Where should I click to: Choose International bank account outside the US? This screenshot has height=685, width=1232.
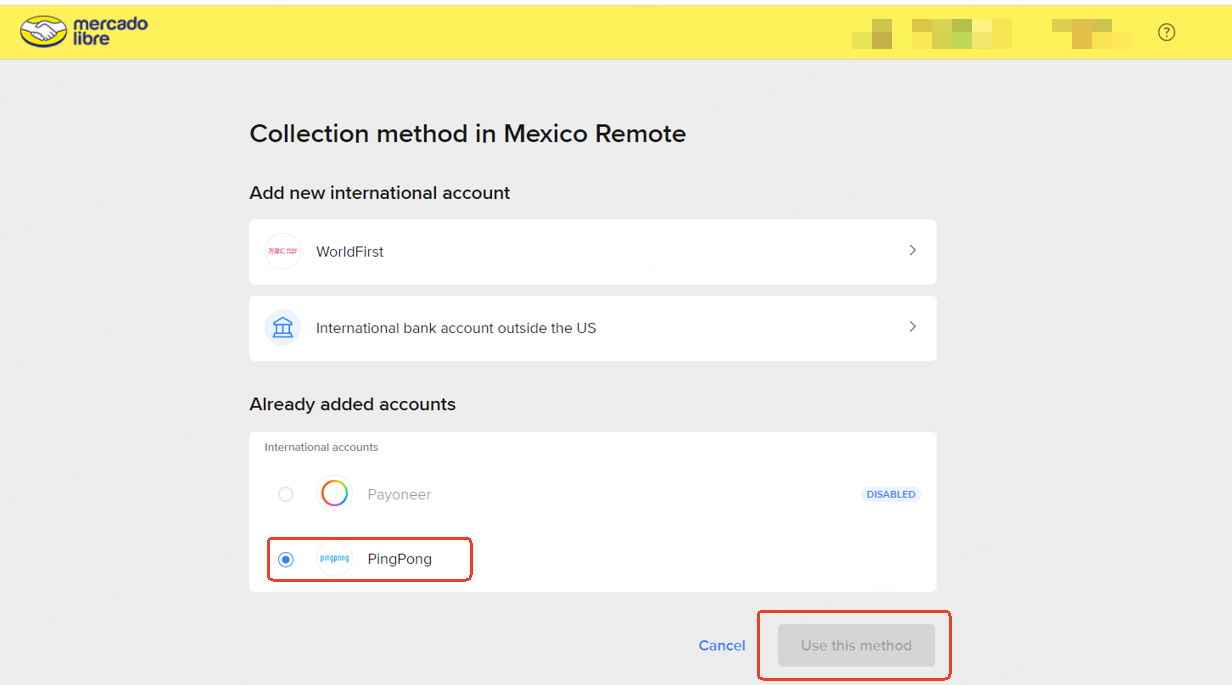coord(456,328)
